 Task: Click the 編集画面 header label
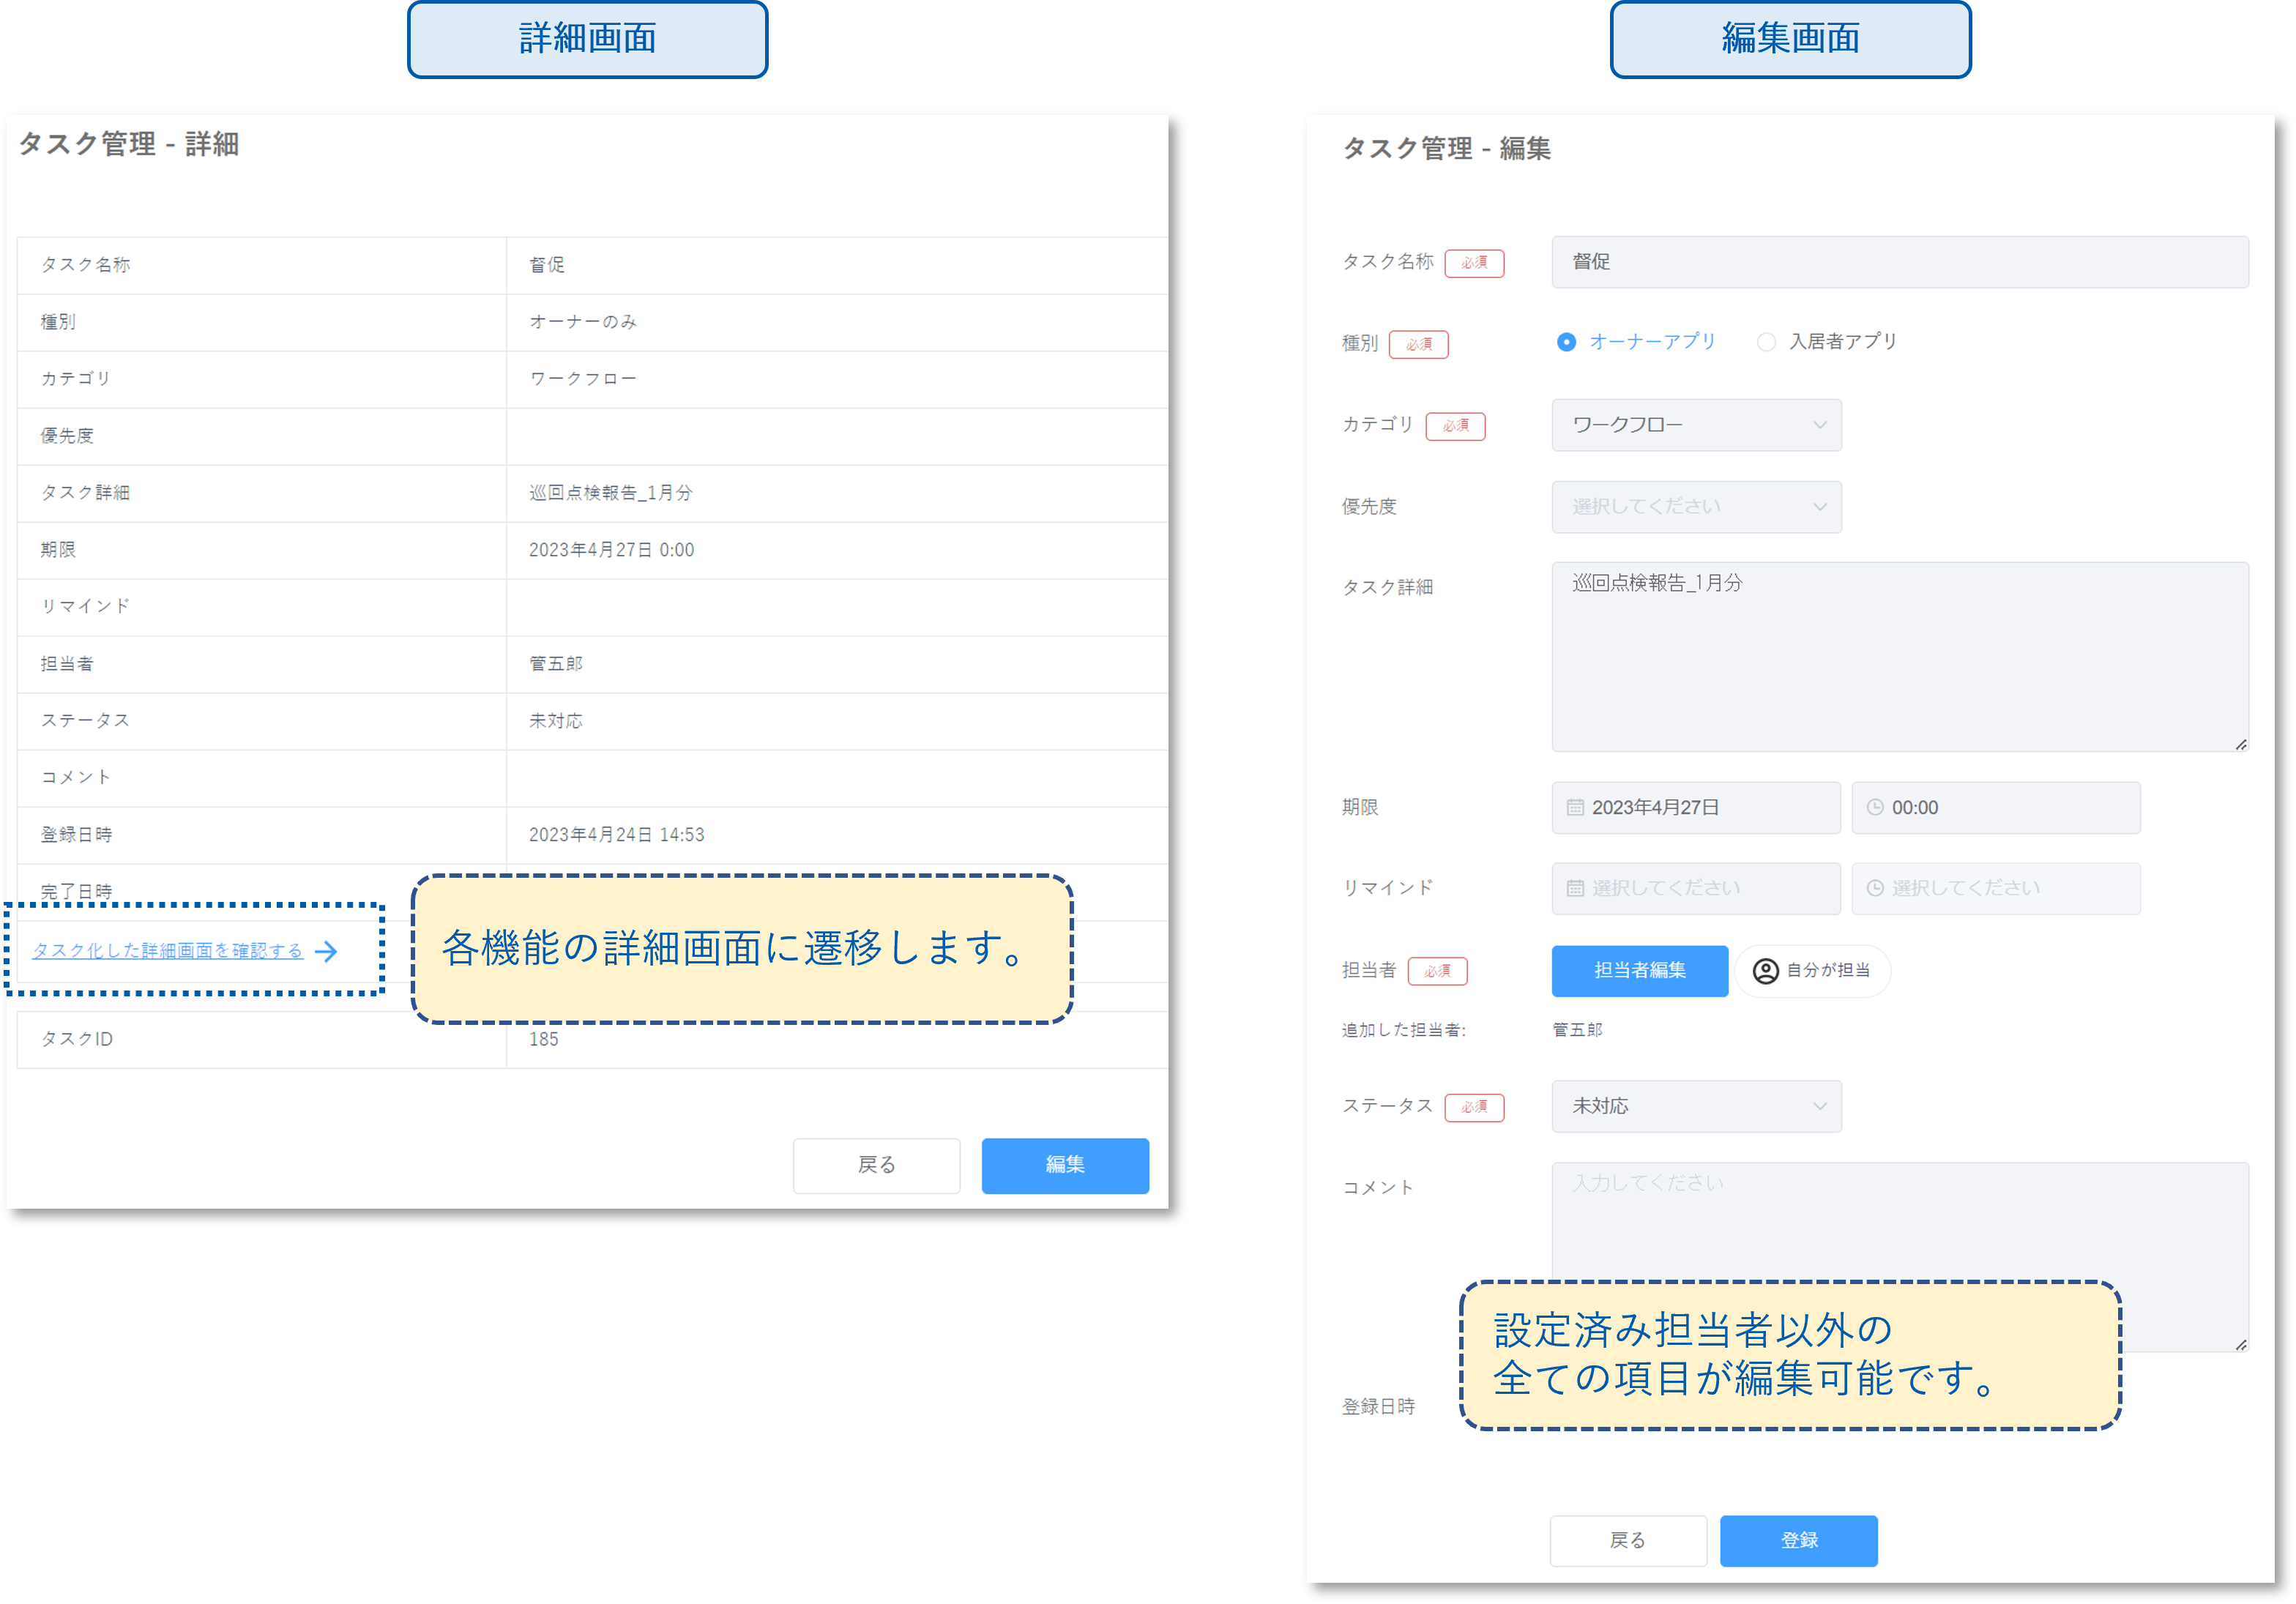[x=1790, y=39]
